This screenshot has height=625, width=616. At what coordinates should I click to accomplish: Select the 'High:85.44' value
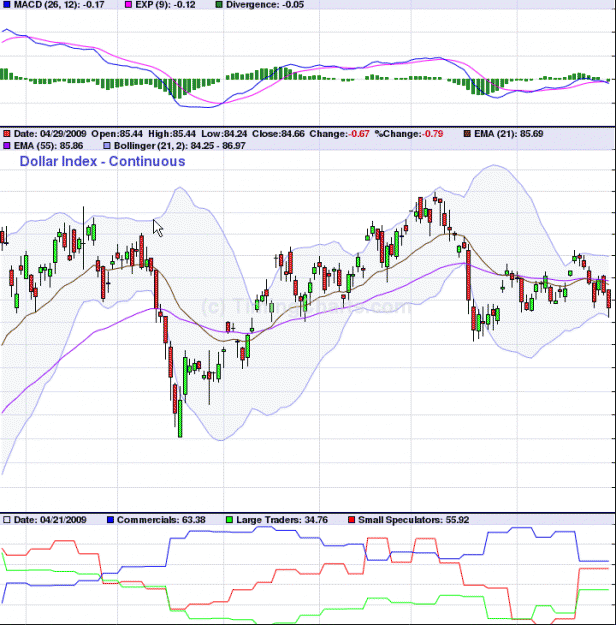(x=172, y=134)
